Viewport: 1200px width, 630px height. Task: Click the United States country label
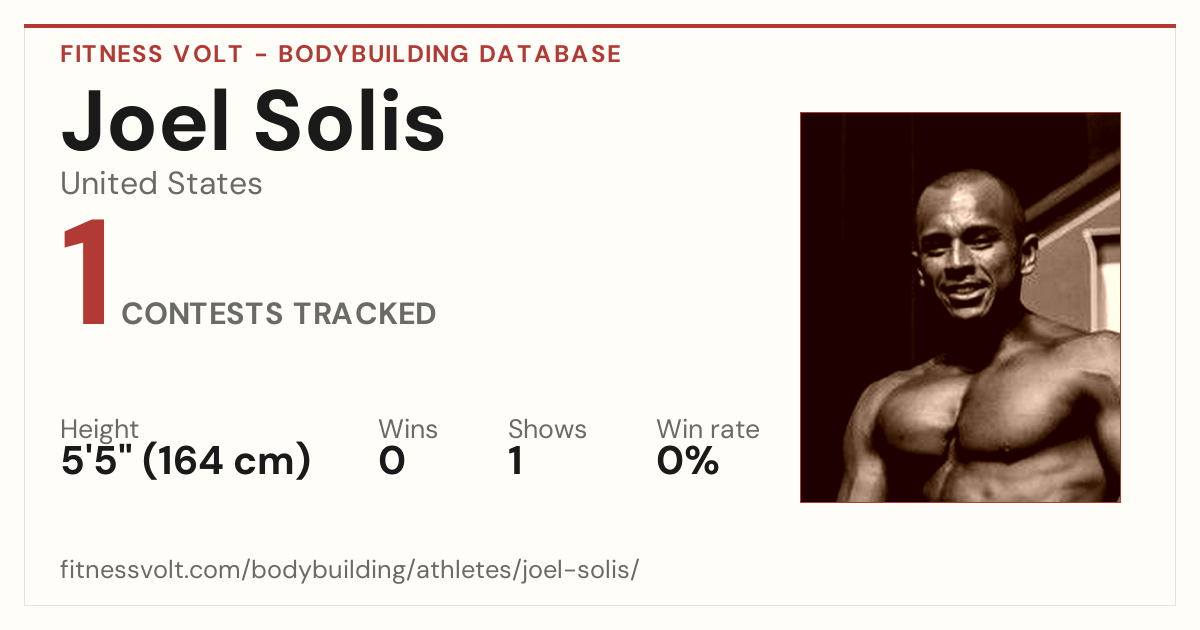point(161,183)
